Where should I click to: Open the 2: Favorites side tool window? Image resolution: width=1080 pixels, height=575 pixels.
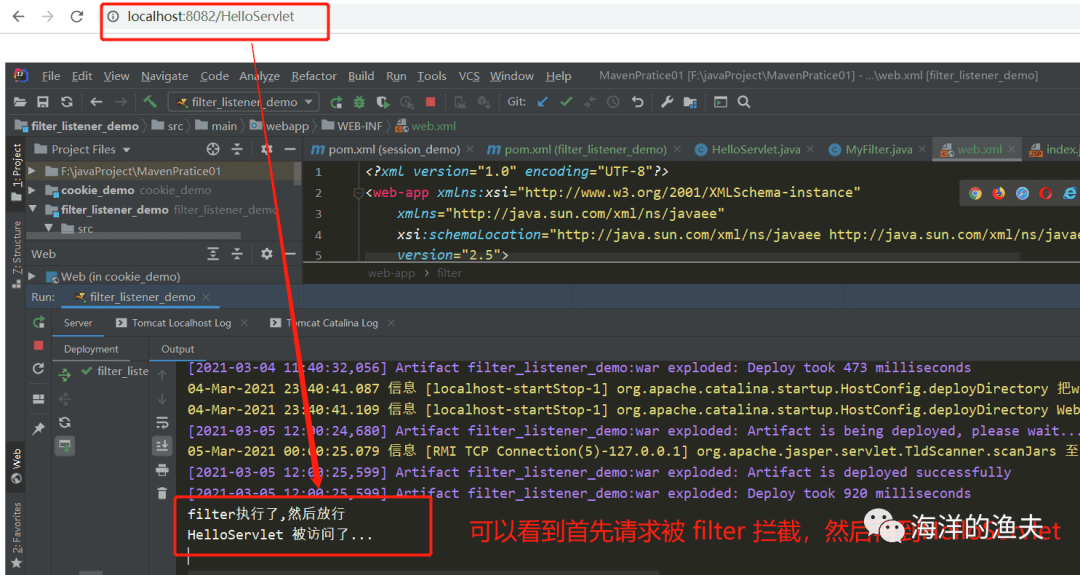click(x=17, y=536)
